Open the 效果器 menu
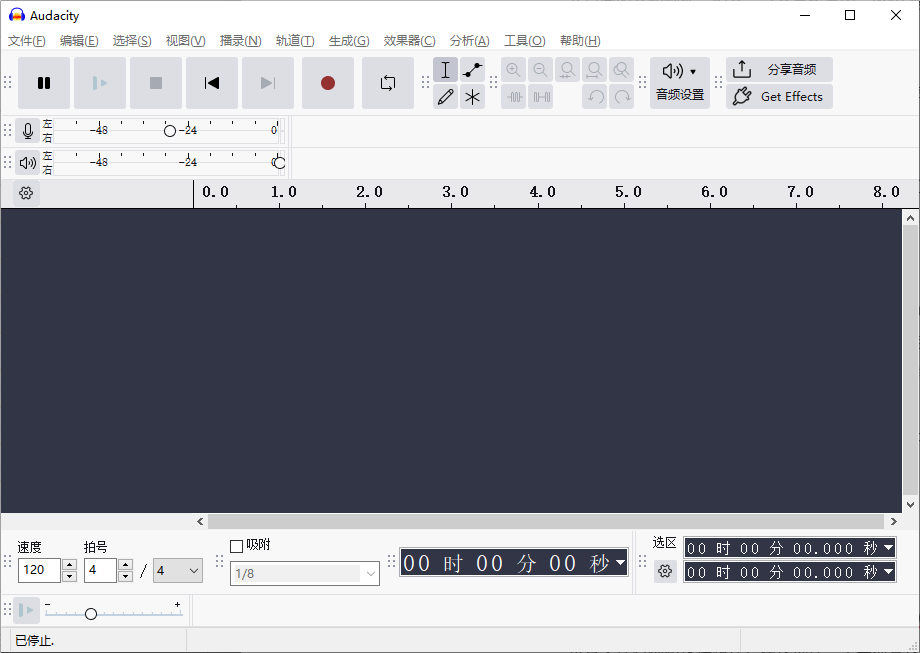The image size is (920, 653). pyautogui.click(x=408, y=40)
